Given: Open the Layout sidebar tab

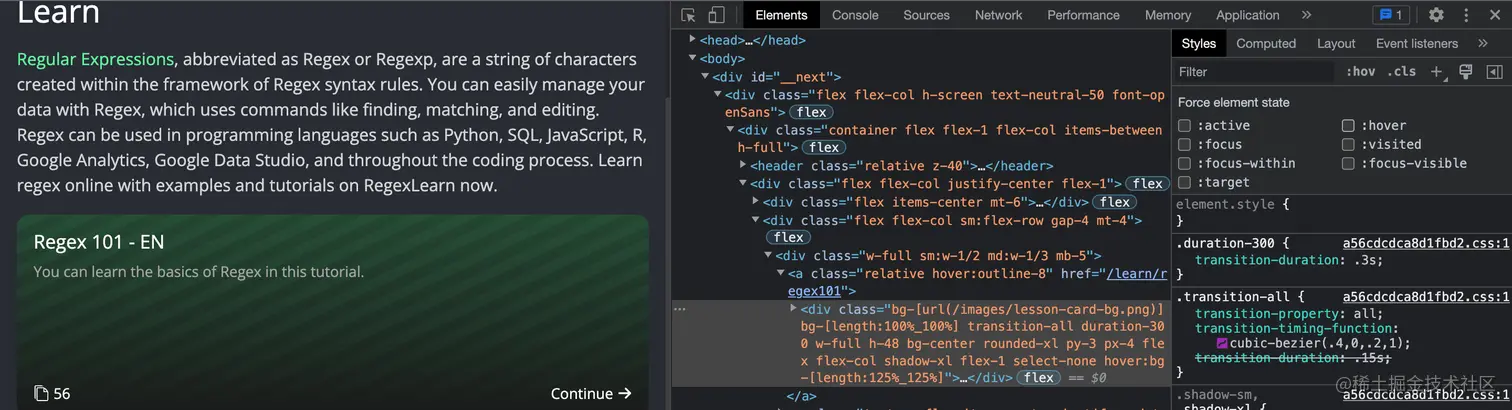Looking at the screenshot, I should point(1336,44).
